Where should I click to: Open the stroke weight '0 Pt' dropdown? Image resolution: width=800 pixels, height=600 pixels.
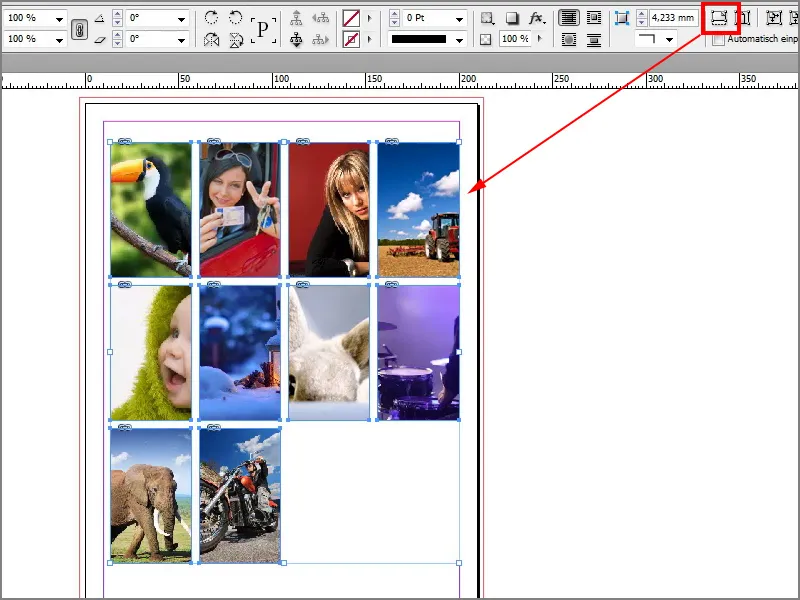(x=460, y=19)
